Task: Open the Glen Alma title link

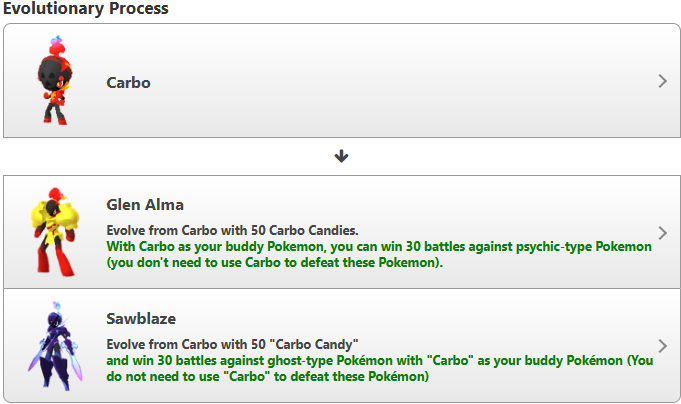Action: tap(145, 205)
